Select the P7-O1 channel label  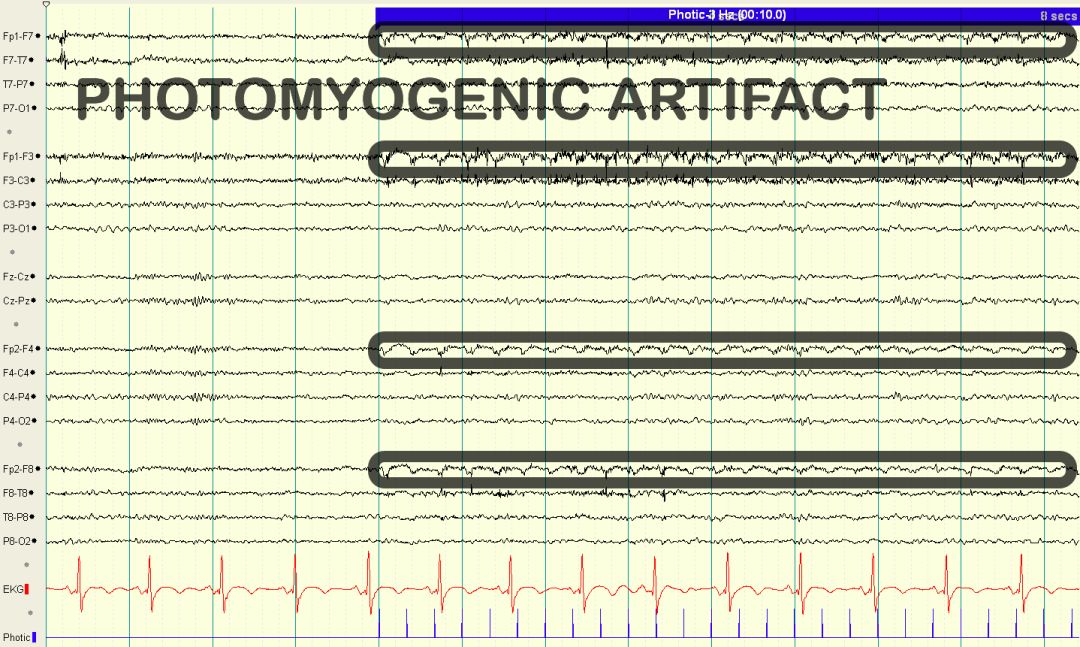point(16,108)
